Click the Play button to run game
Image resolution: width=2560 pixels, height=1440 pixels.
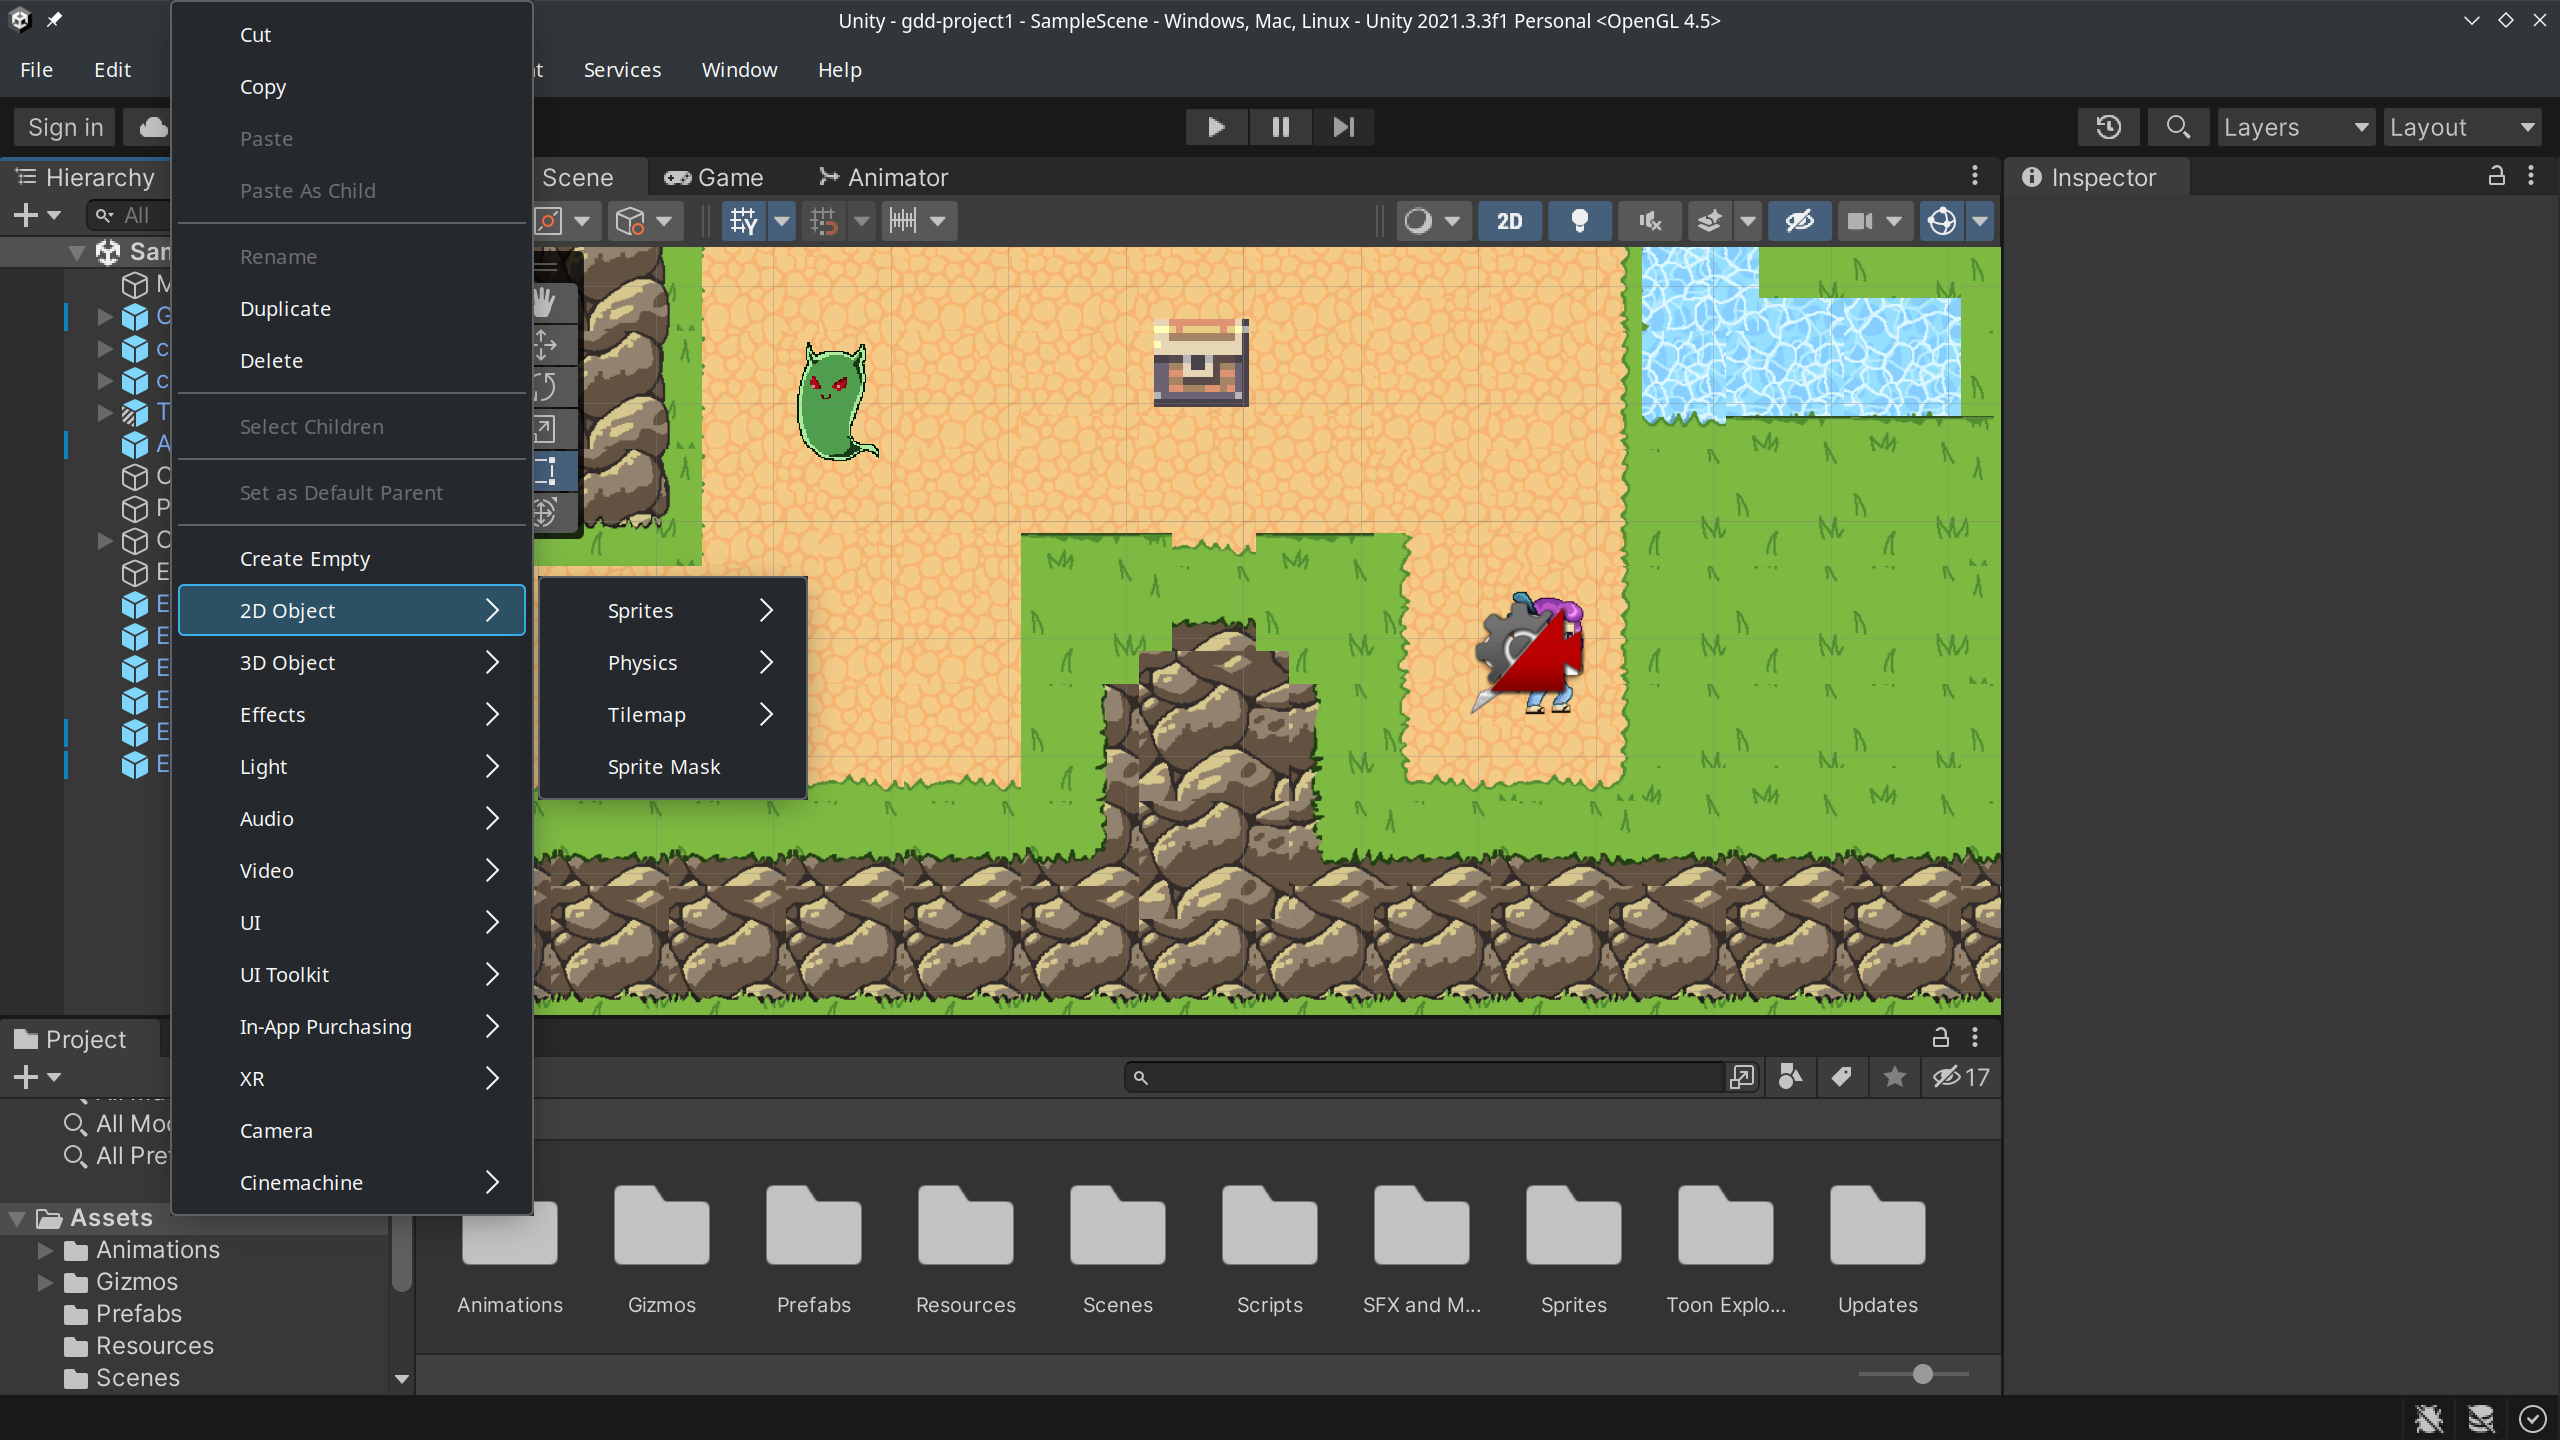(x=1215, y=127)
